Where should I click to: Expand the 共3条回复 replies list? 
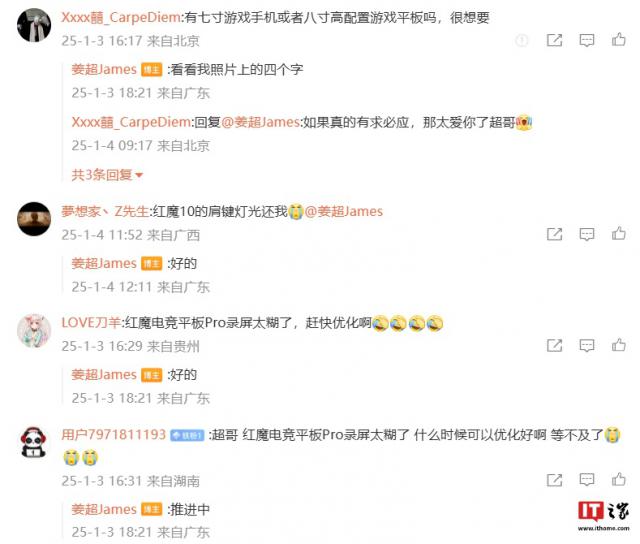(107, 175)
